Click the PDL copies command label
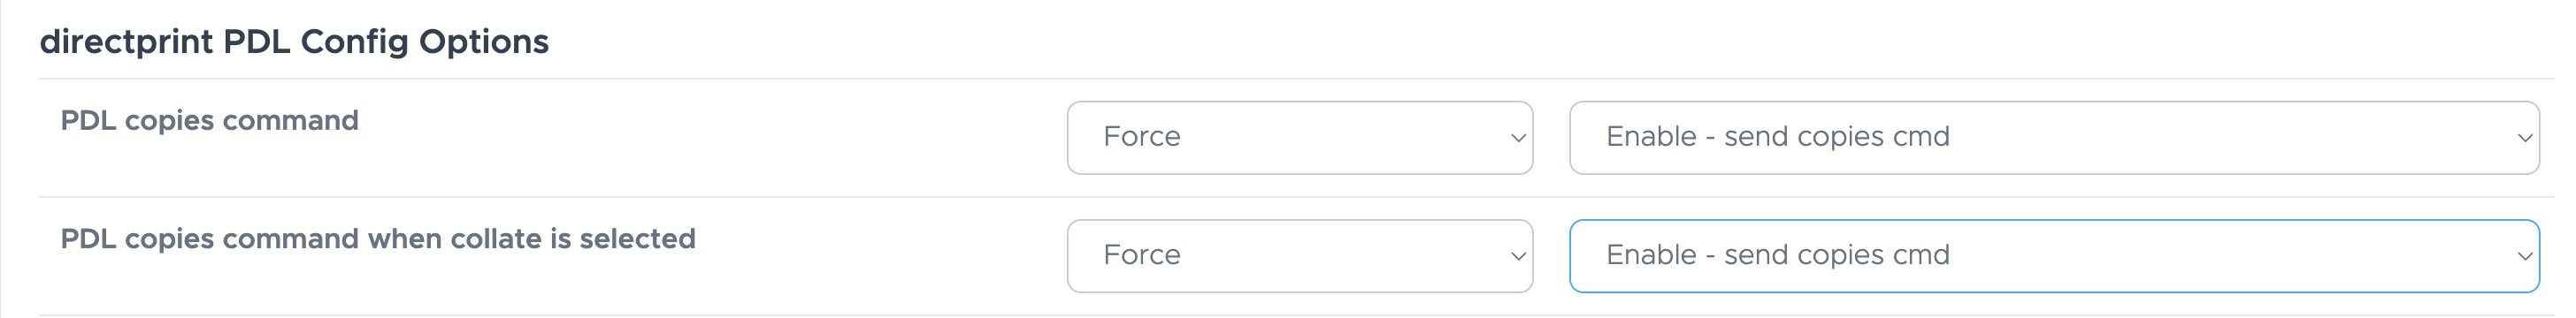 click(209, 120)
